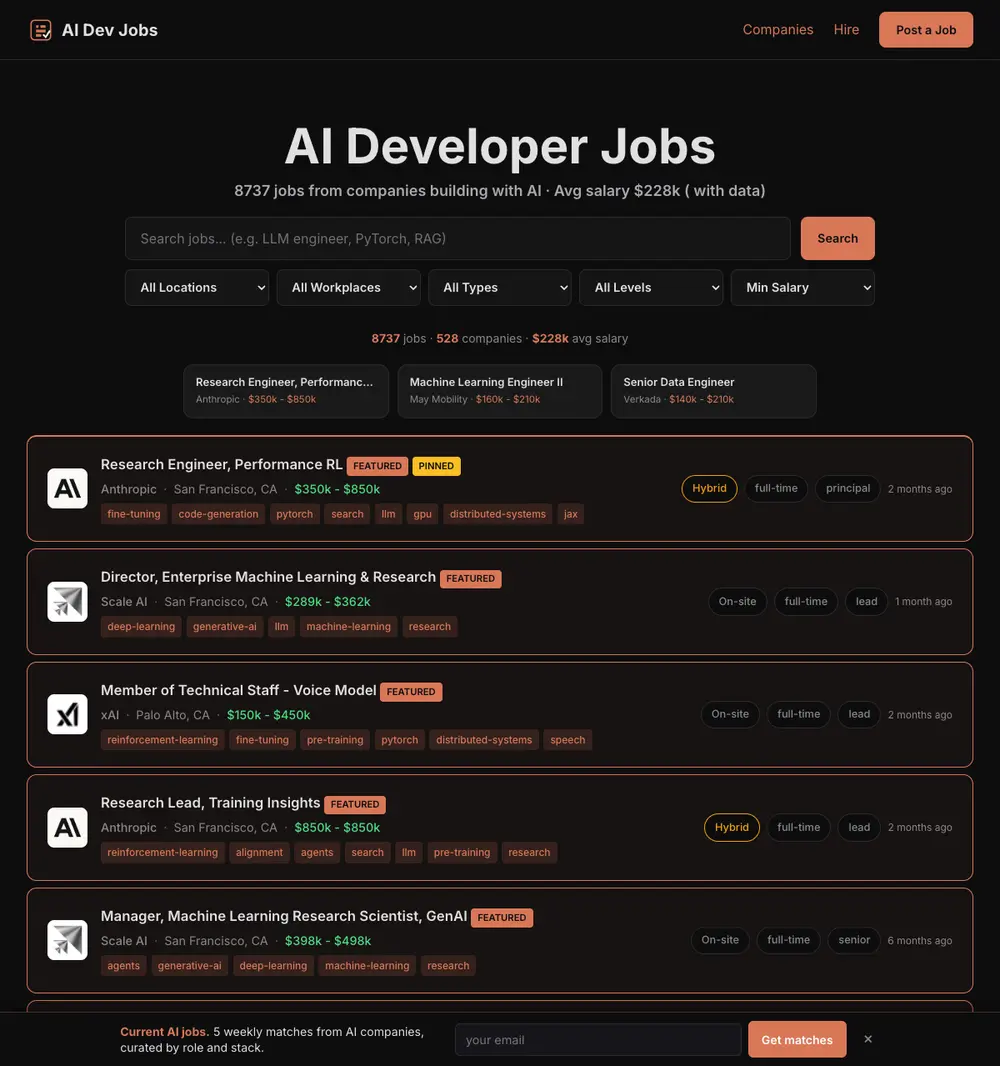Expand the All Types filter
Screen dimensions: 1000x1066
pyautogui.click(x=500, y=288)
